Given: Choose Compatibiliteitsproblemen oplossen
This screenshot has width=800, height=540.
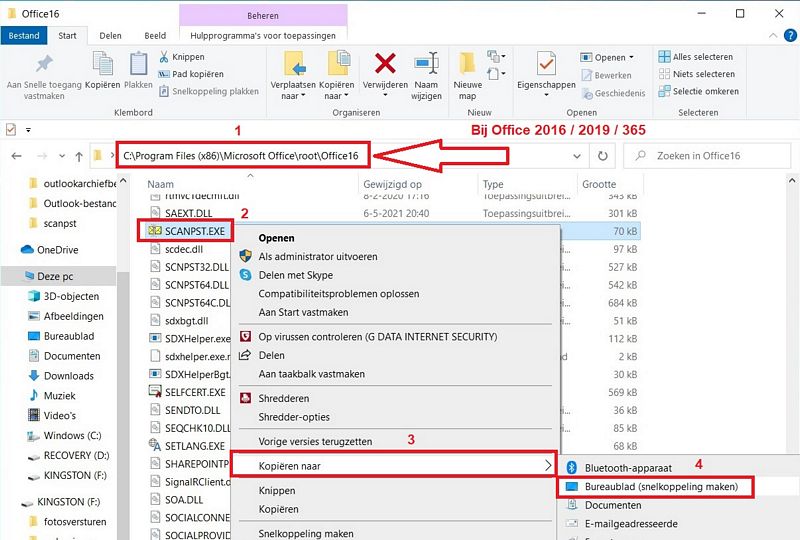Looking at the screenshot, I should pyautogui.click(x=339, y=293).
